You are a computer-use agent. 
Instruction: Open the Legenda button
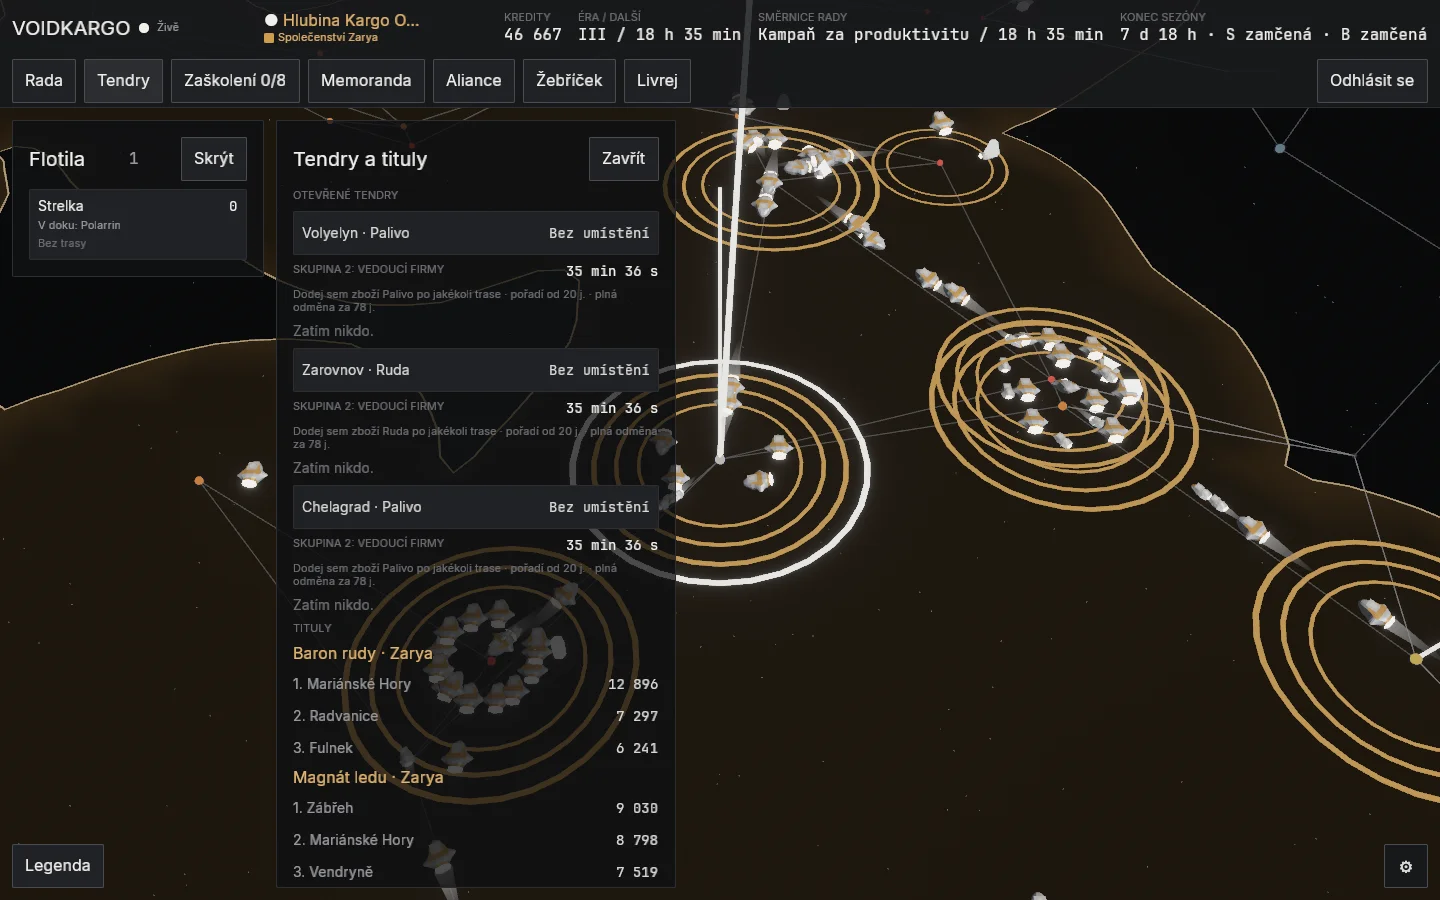pos(58,866)
